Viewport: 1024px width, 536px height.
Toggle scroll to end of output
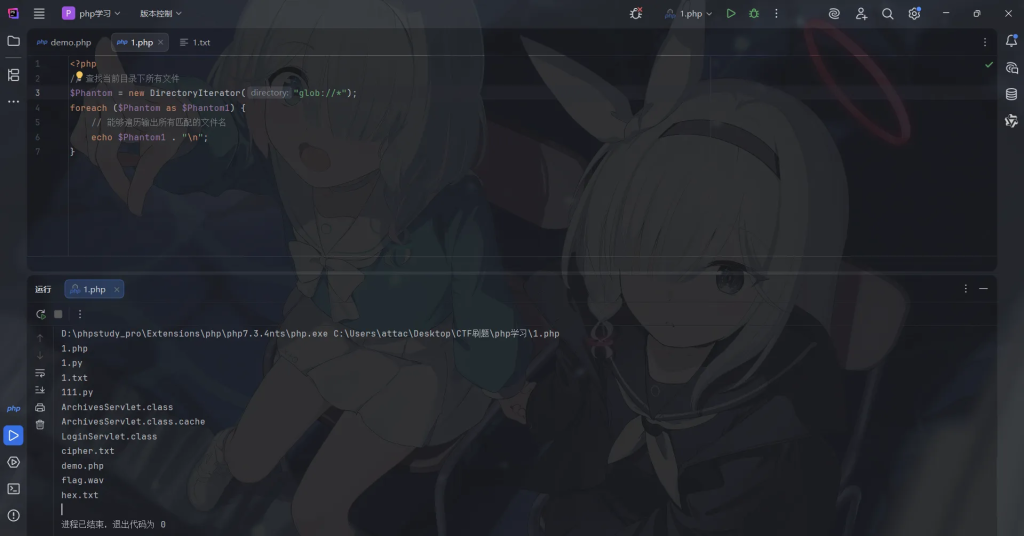tap(40, 390)
